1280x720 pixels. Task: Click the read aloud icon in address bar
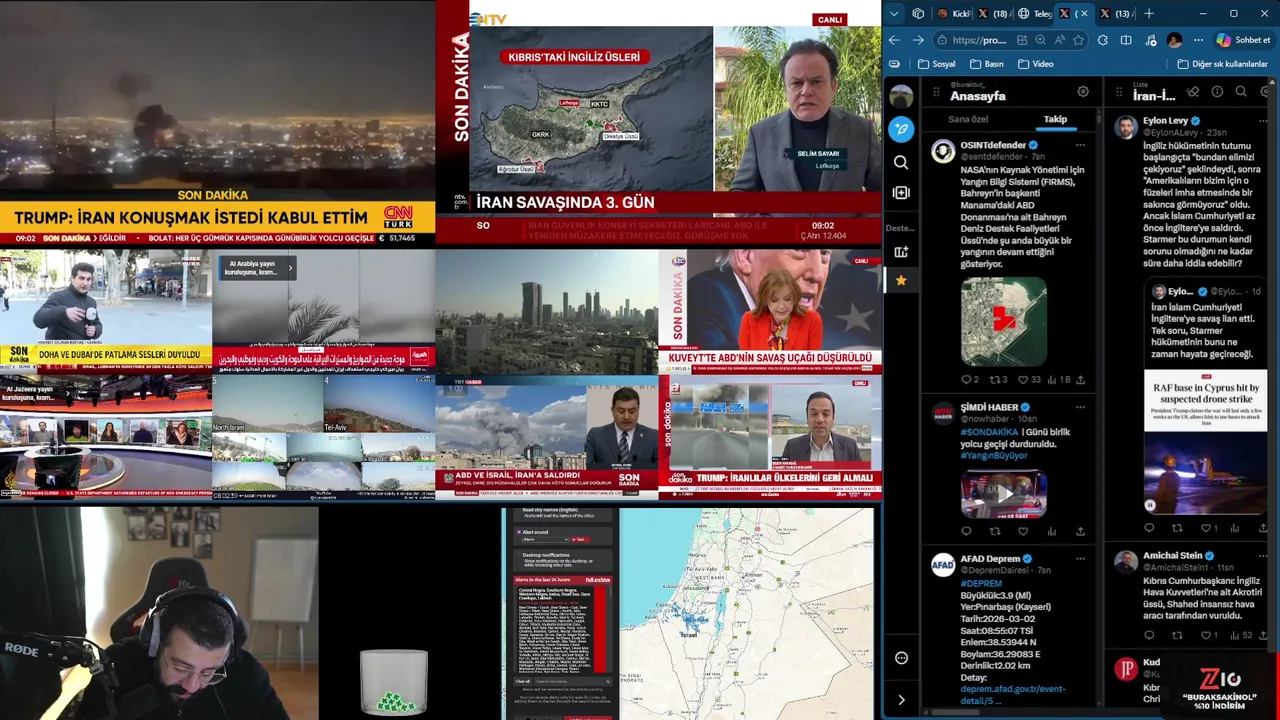tap(1059, 40)
